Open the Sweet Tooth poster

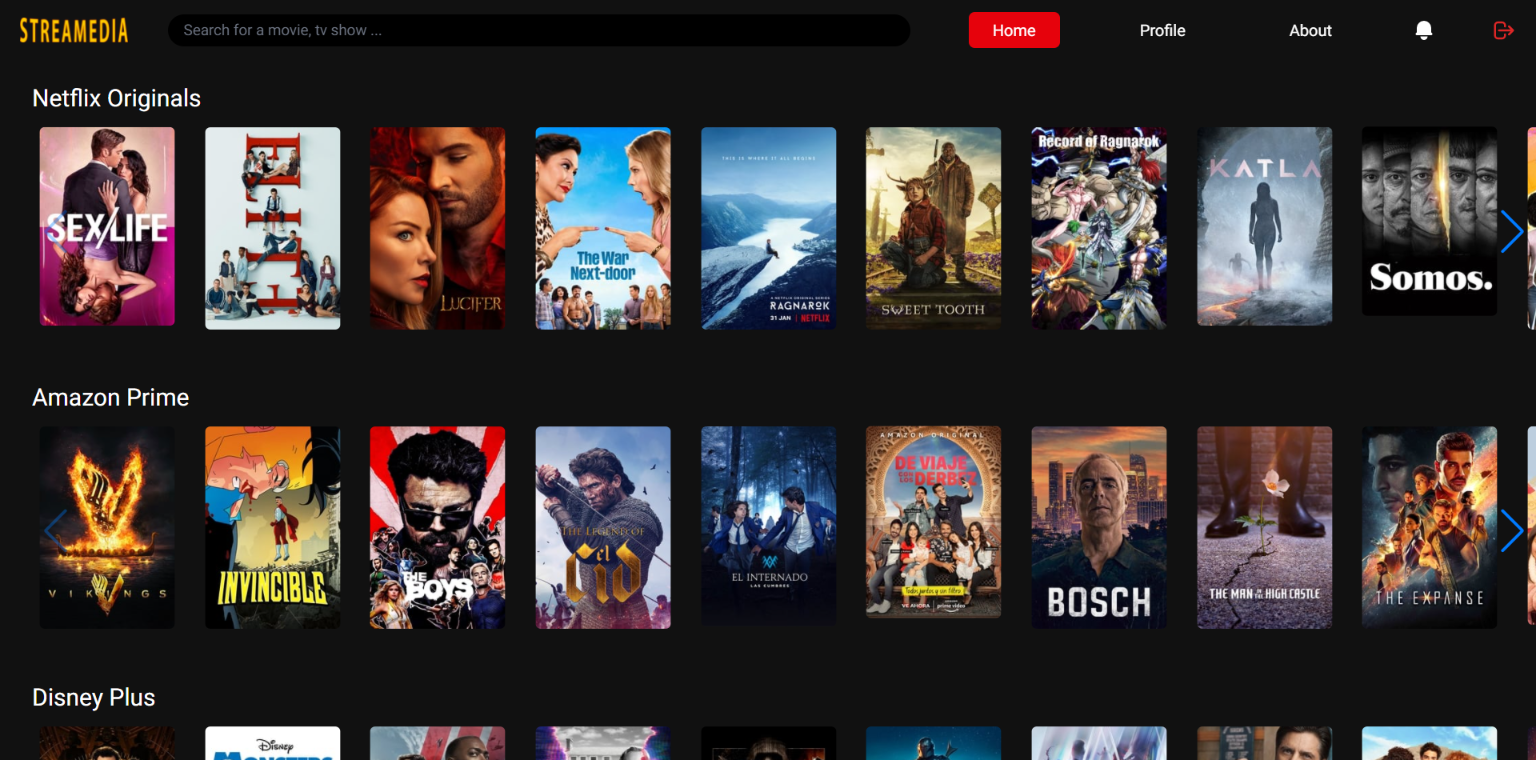[934, 227]
